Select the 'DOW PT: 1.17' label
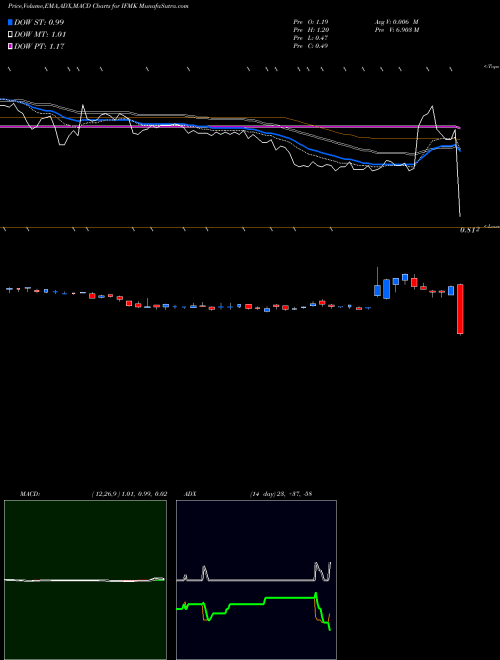The width and height of the screenshot is (500, 660). (x=39, y=46)
